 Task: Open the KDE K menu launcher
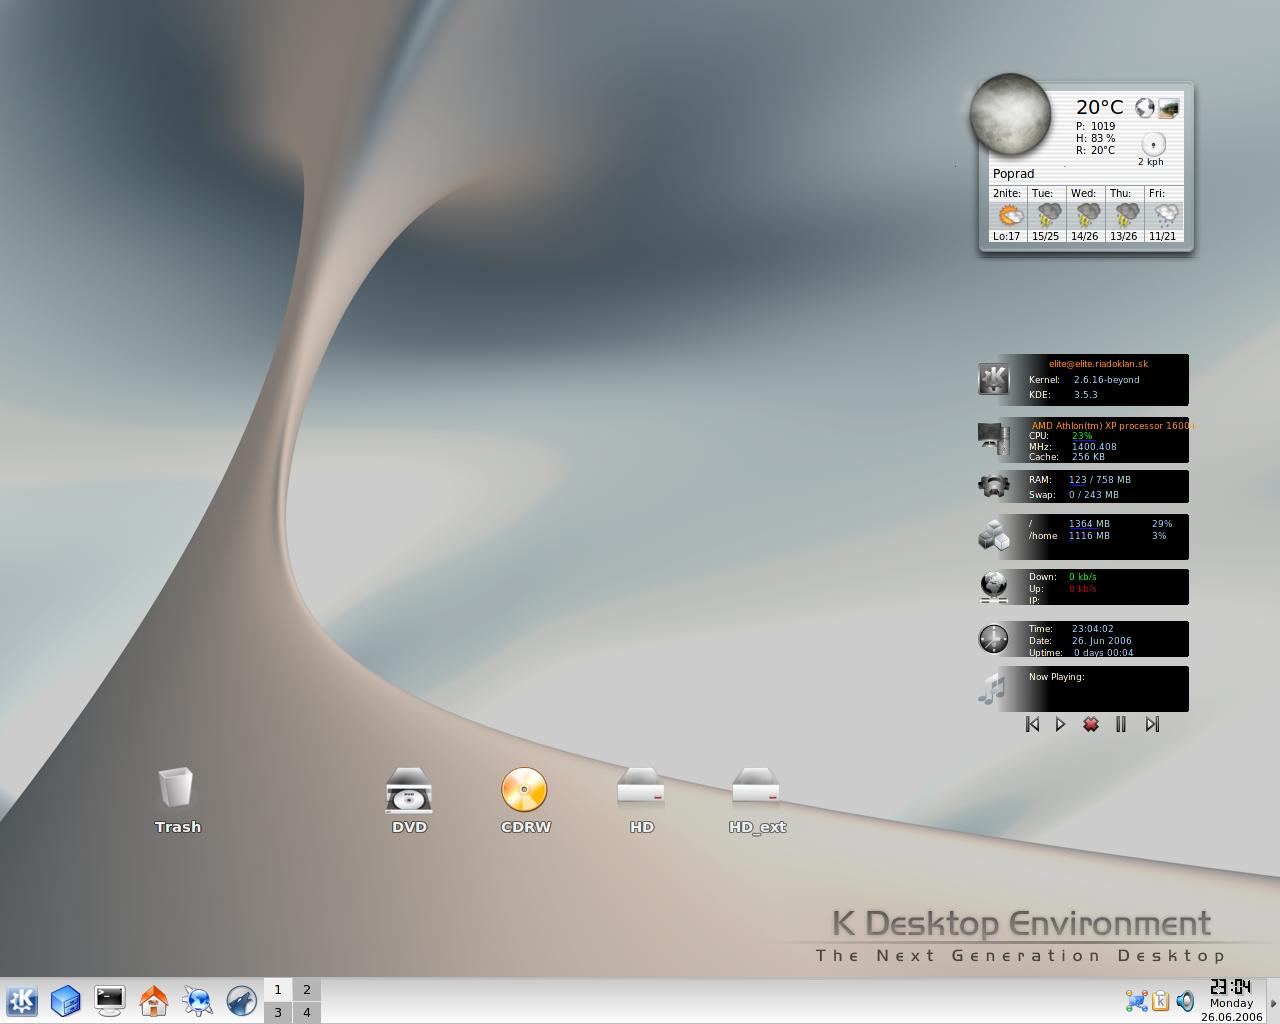coord(22,1001)
